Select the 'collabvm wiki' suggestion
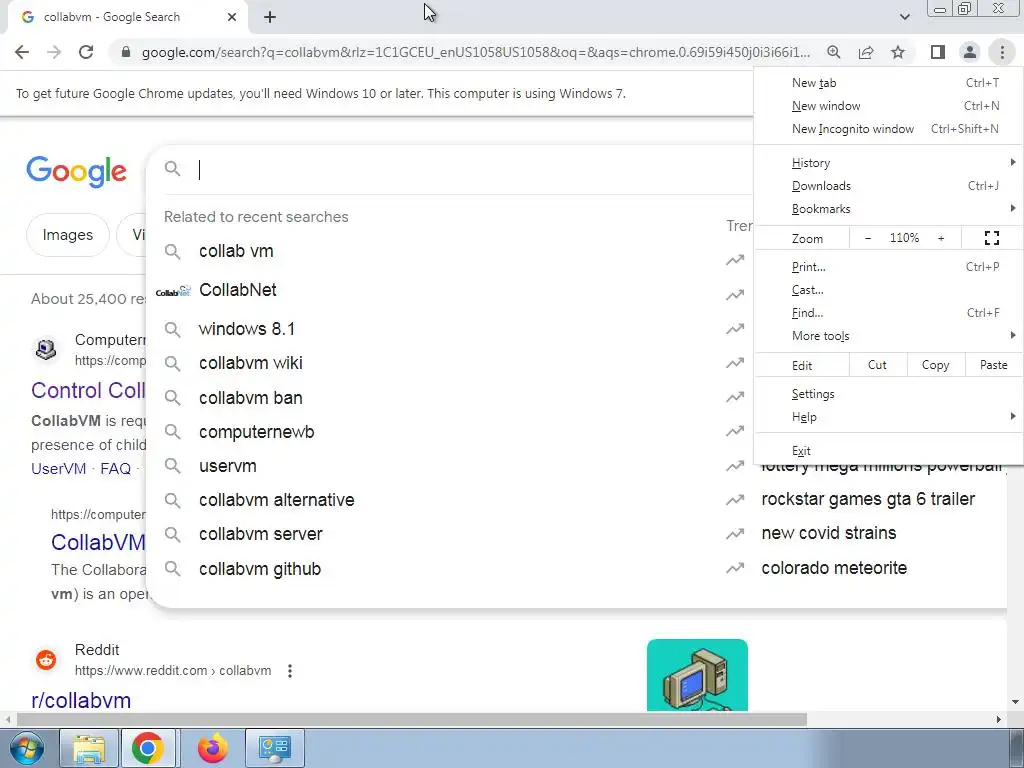 (251, 363)
